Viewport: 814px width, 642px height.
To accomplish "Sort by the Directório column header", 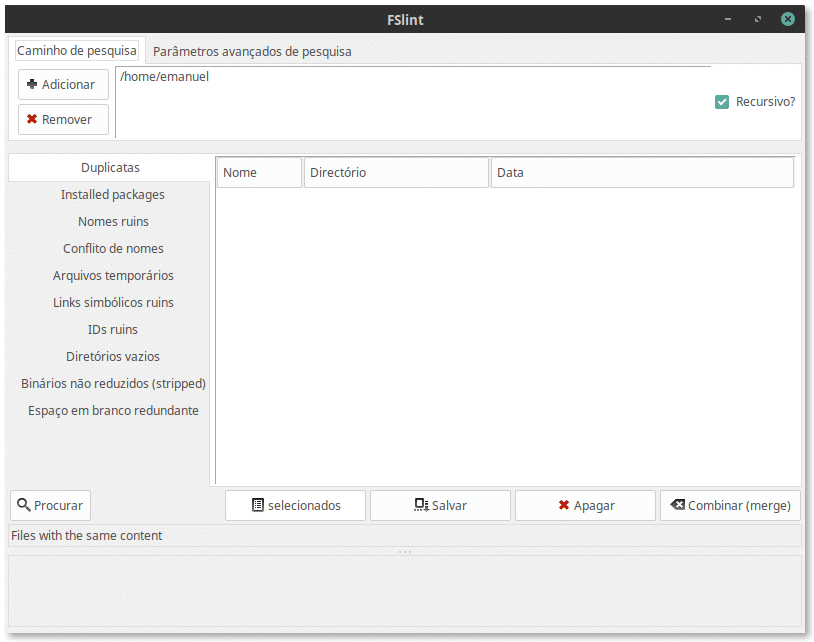I will [x=396, y=172].
